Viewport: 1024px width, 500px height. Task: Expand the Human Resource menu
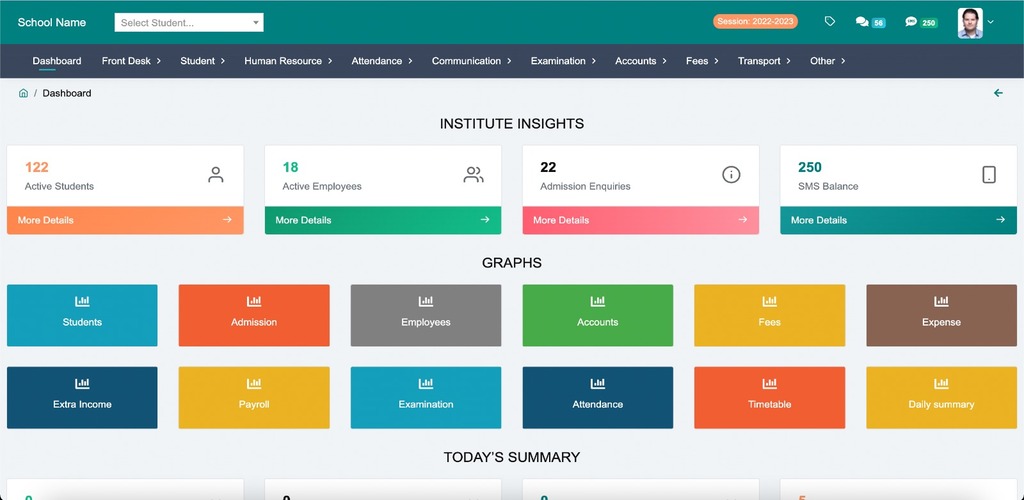[x=288, y=61]
